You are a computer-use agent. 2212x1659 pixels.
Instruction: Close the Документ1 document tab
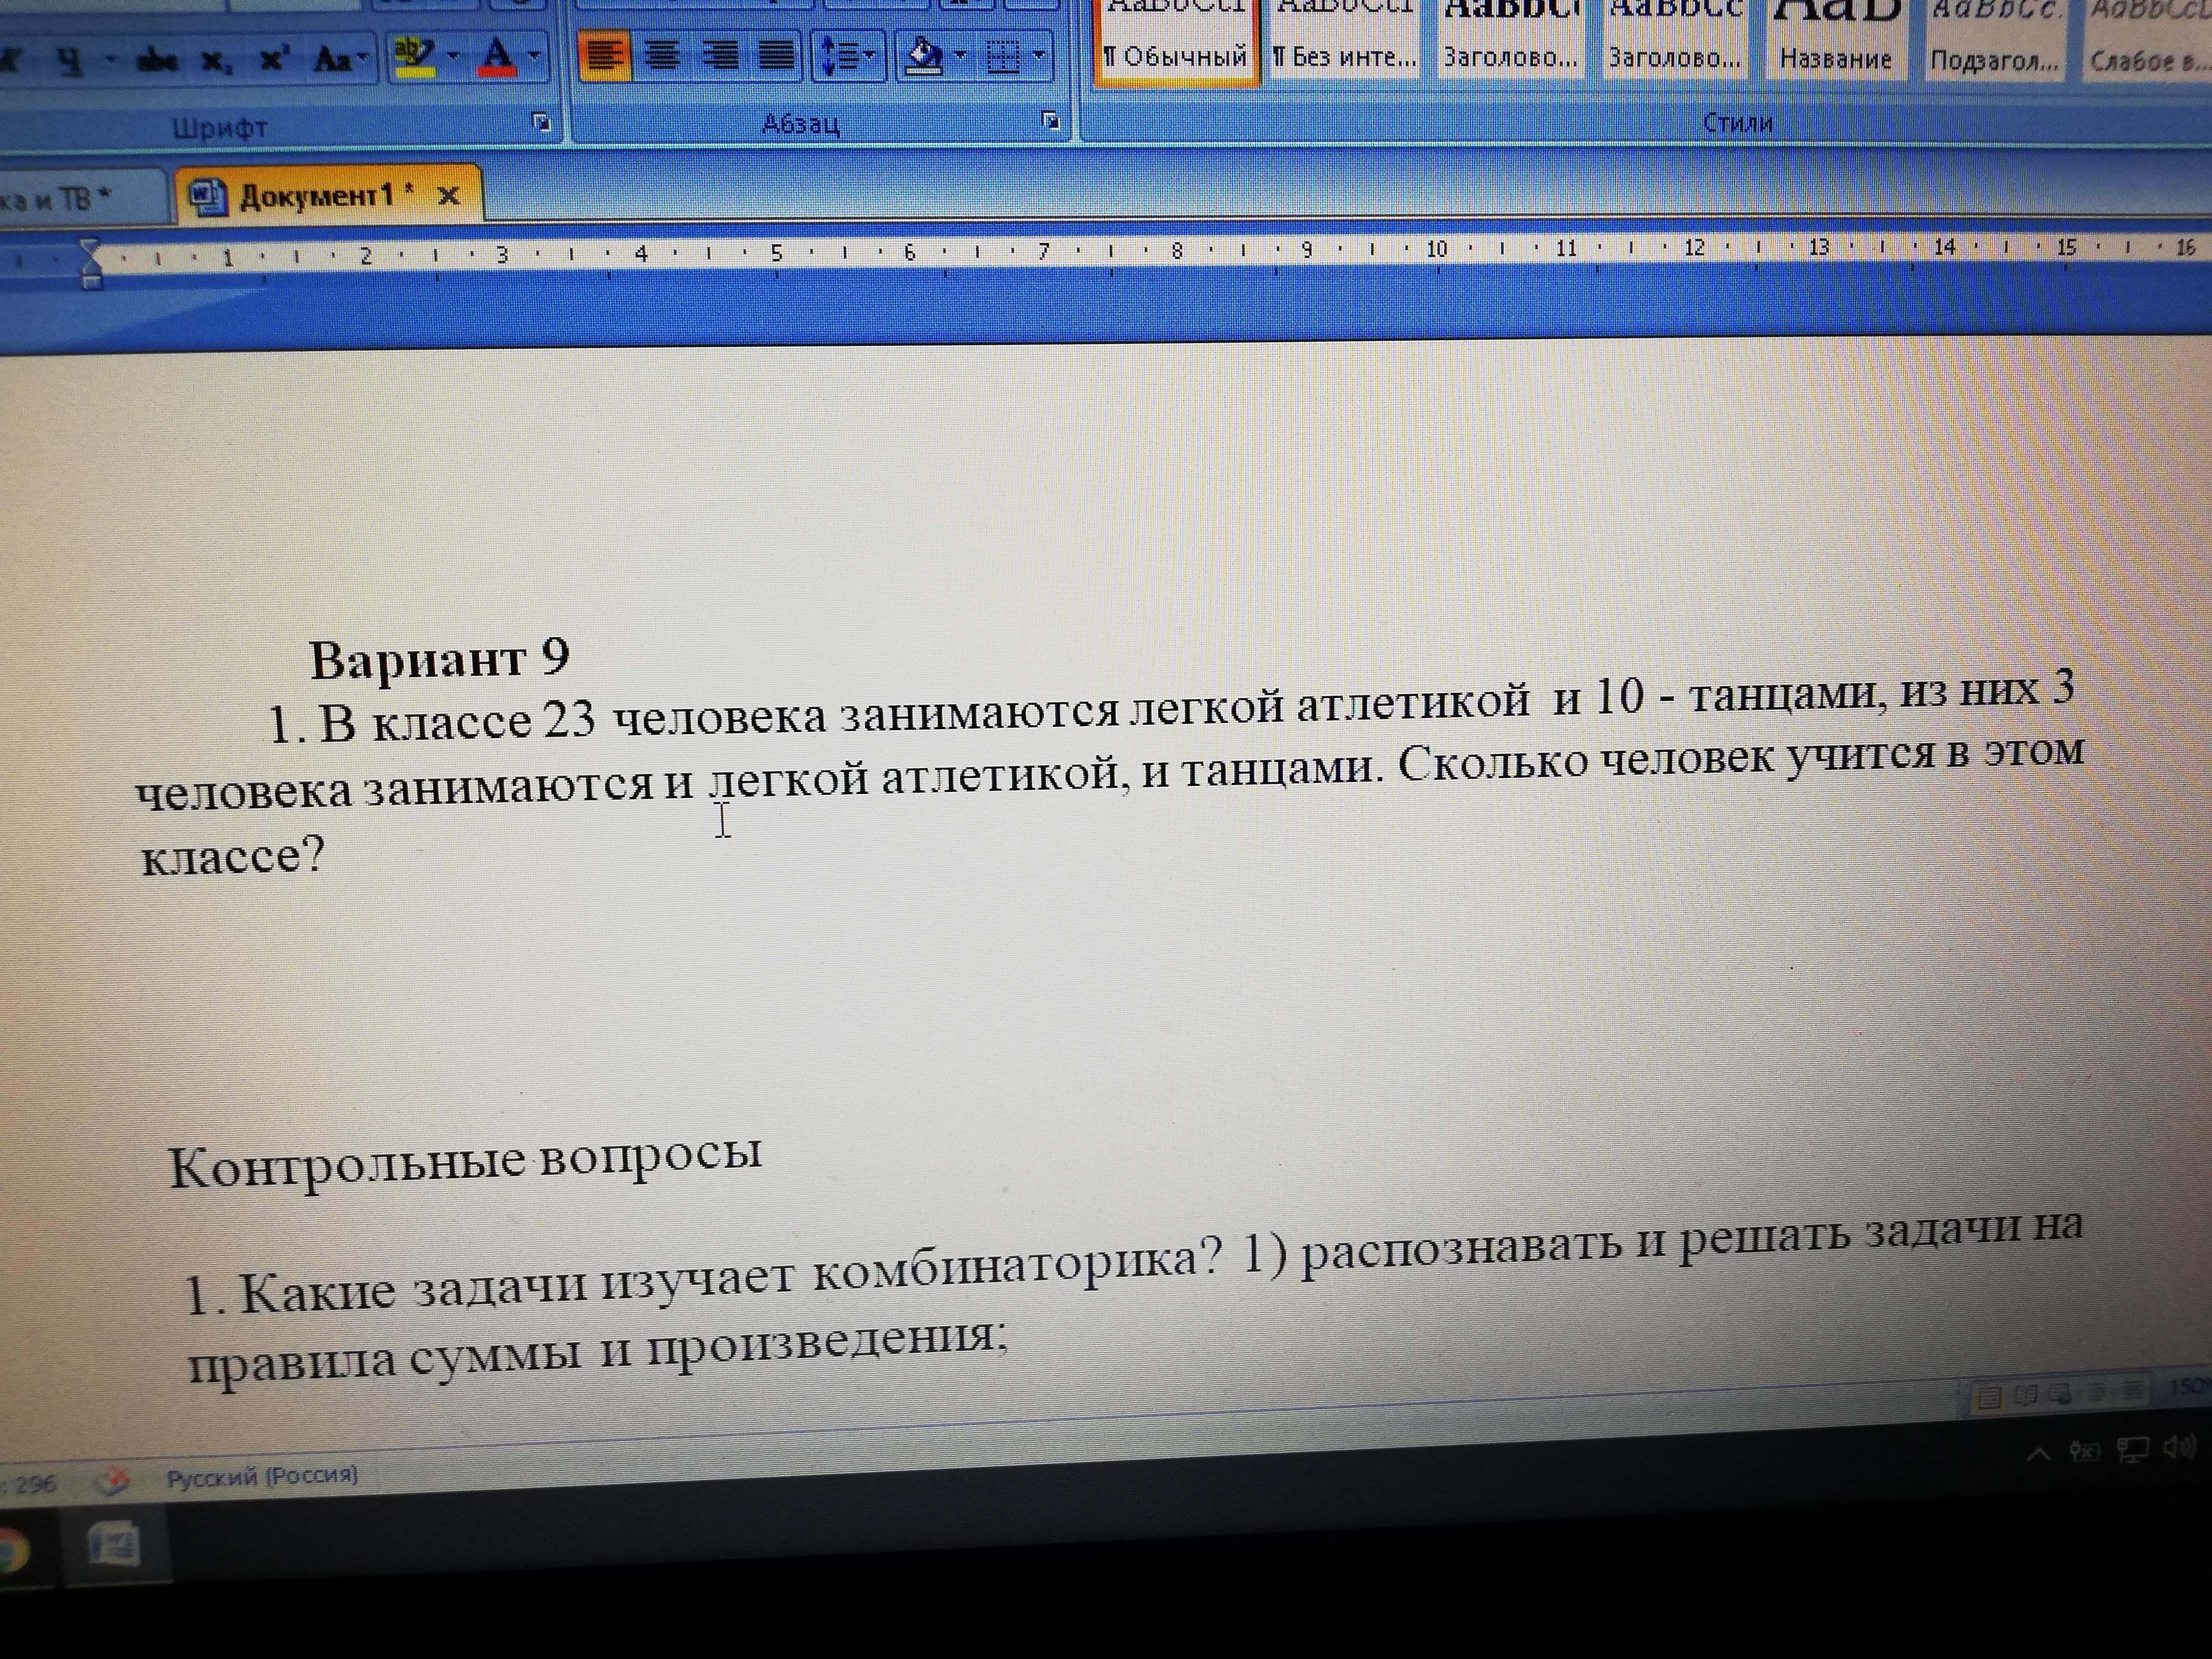coord(449,195)
